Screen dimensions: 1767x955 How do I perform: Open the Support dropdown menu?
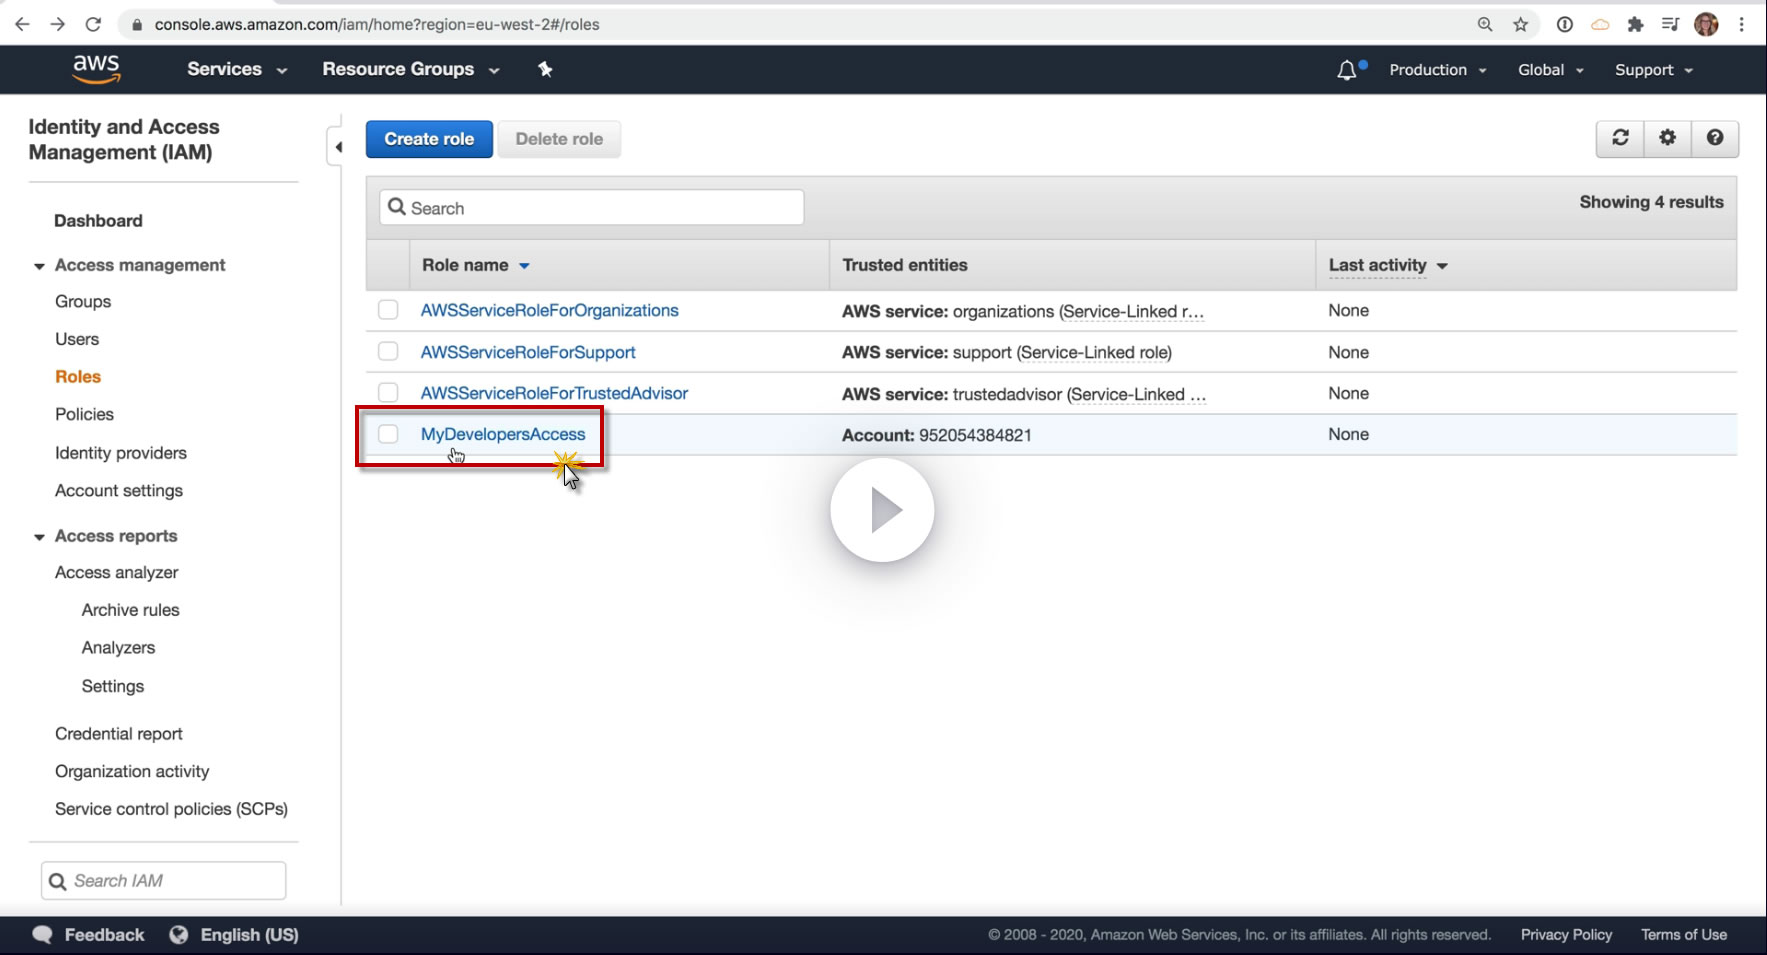pos(1654,70)
